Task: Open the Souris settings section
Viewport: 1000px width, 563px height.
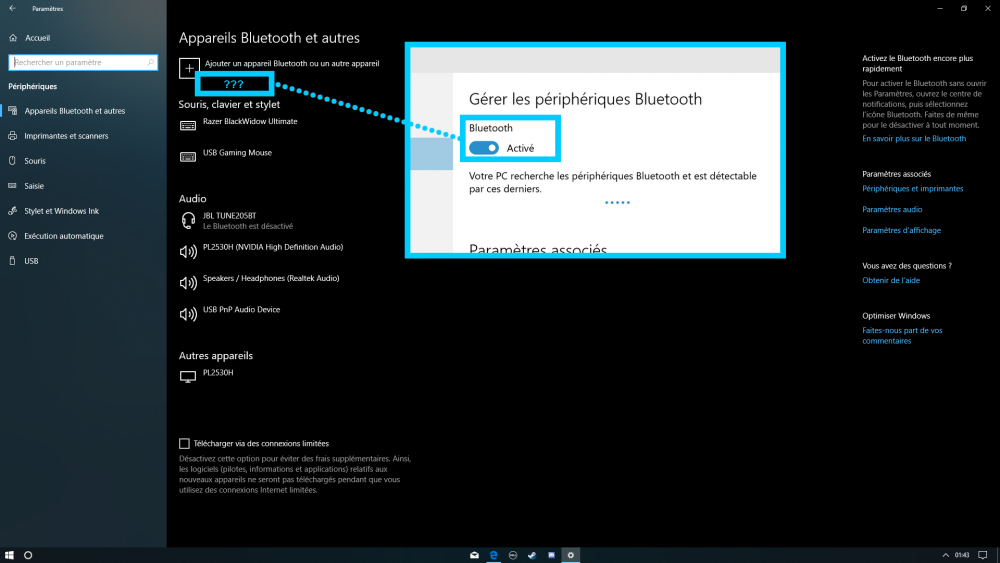Action: click(34, 161)
